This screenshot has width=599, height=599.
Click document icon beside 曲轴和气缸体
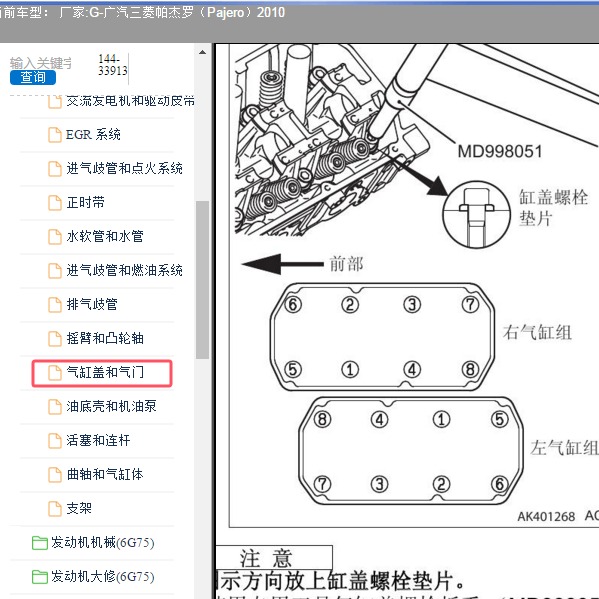tap(55, 475)
